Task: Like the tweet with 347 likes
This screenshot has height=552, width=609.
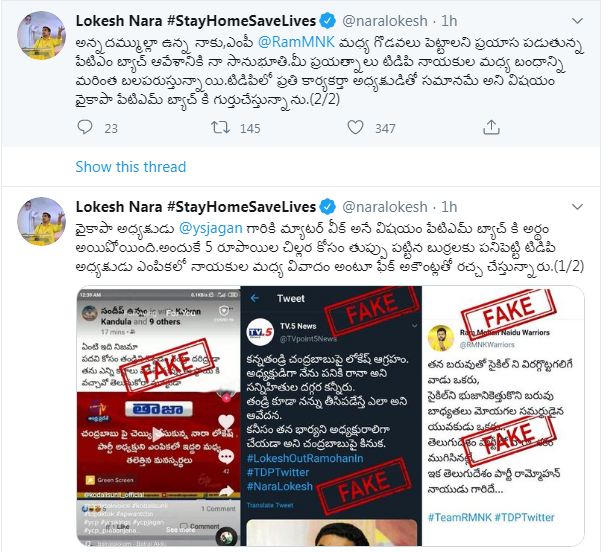Action: pos(355,127)
